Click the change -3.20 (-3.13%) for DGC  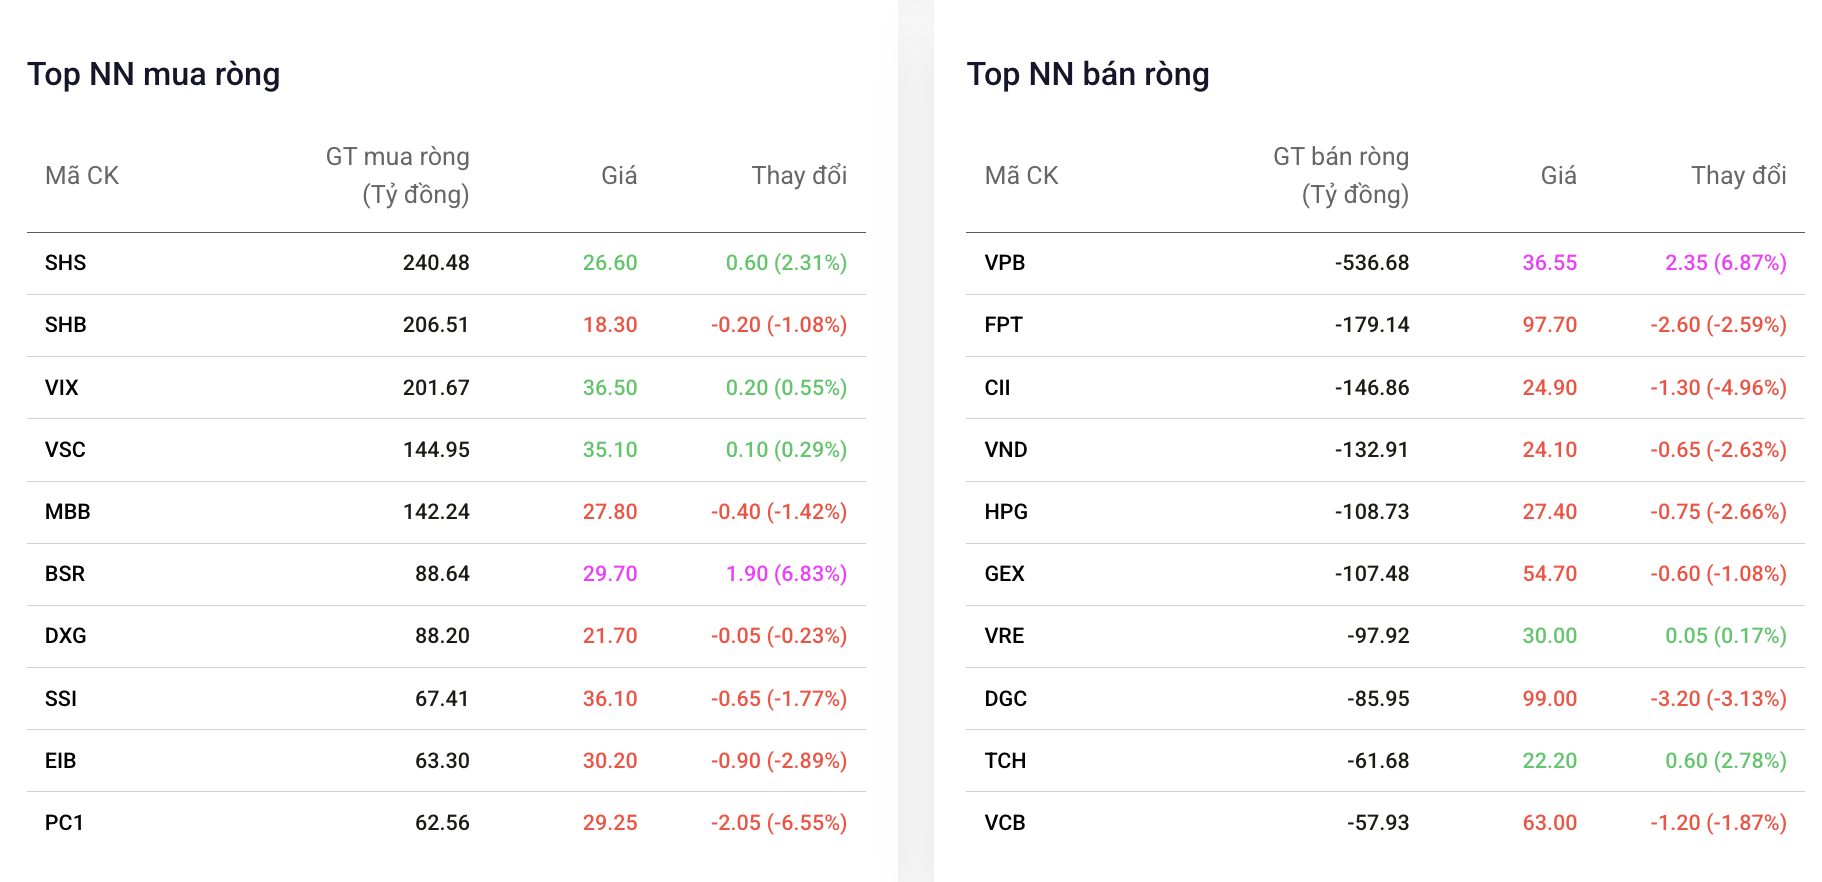pyautogui.click(x=1718, y=699)
